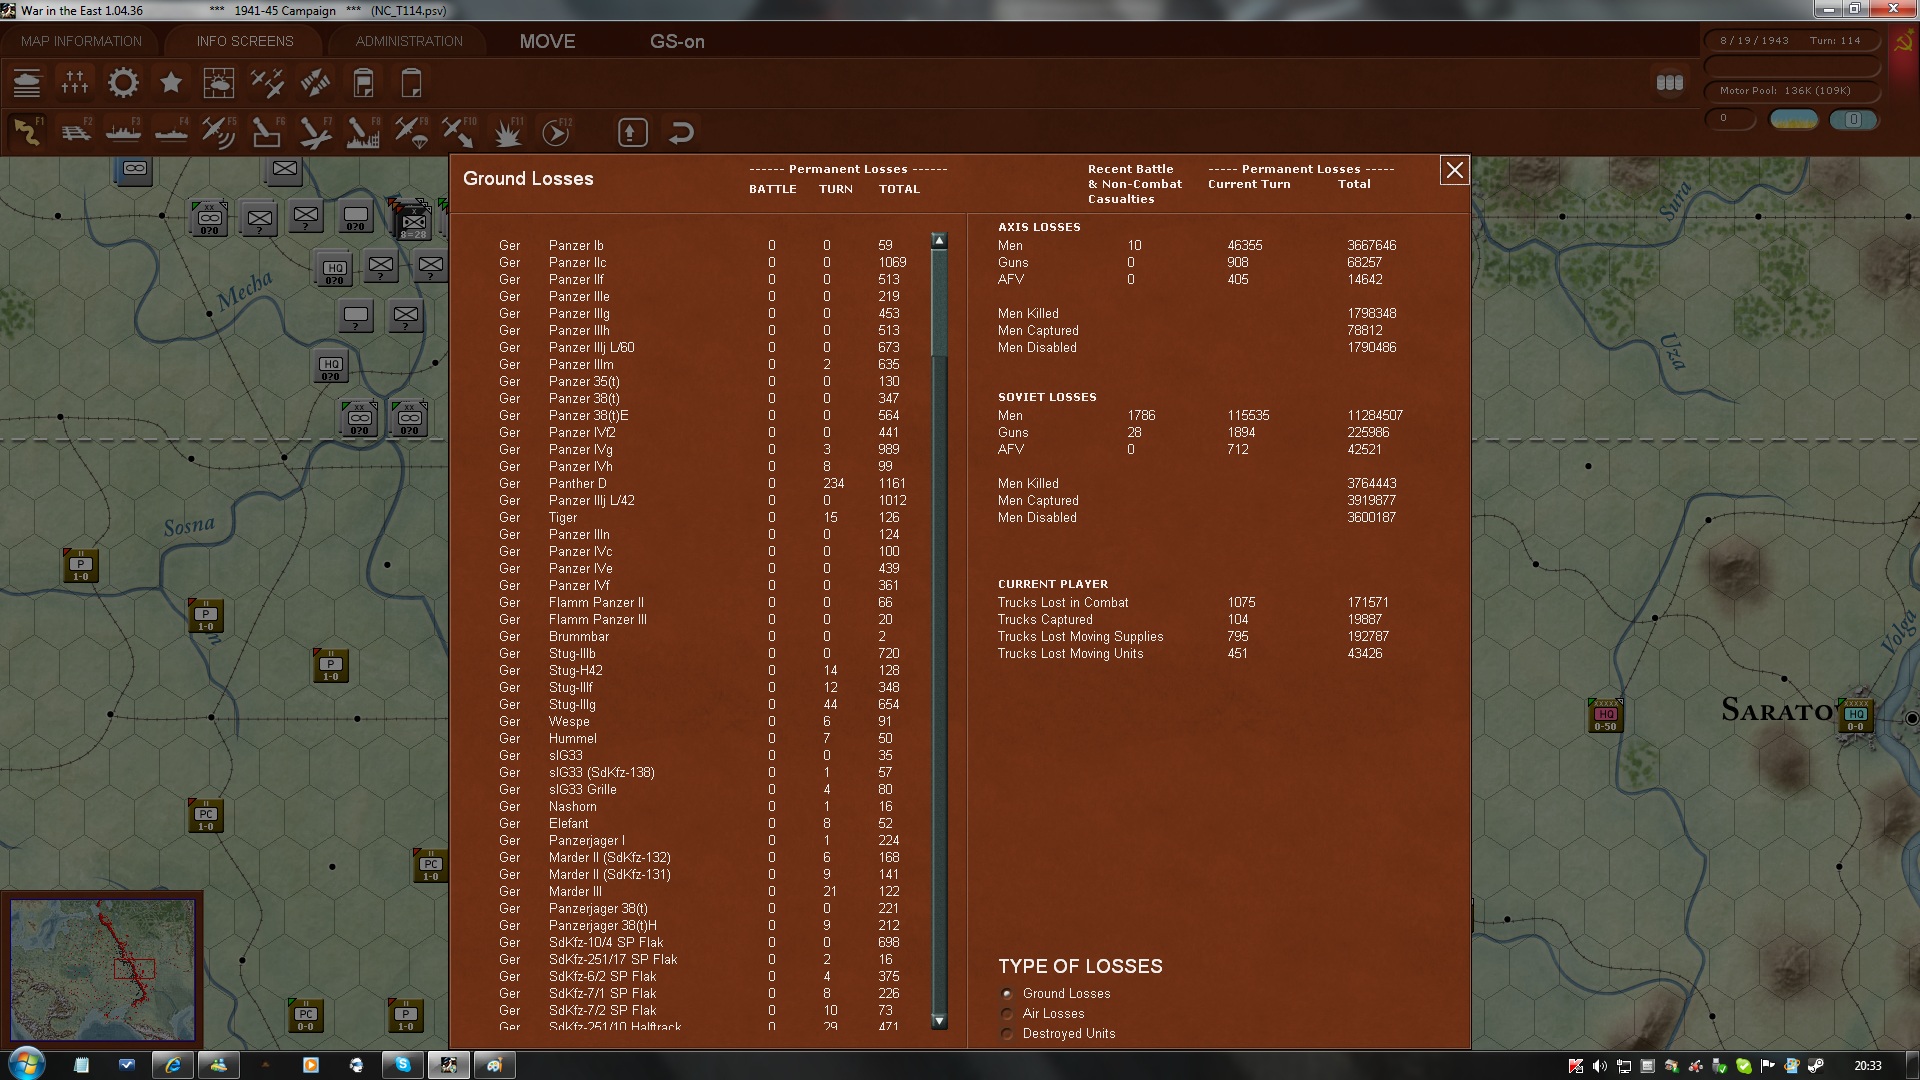
Task: Select Air Losses radio button
Action: point(1007,1014)
